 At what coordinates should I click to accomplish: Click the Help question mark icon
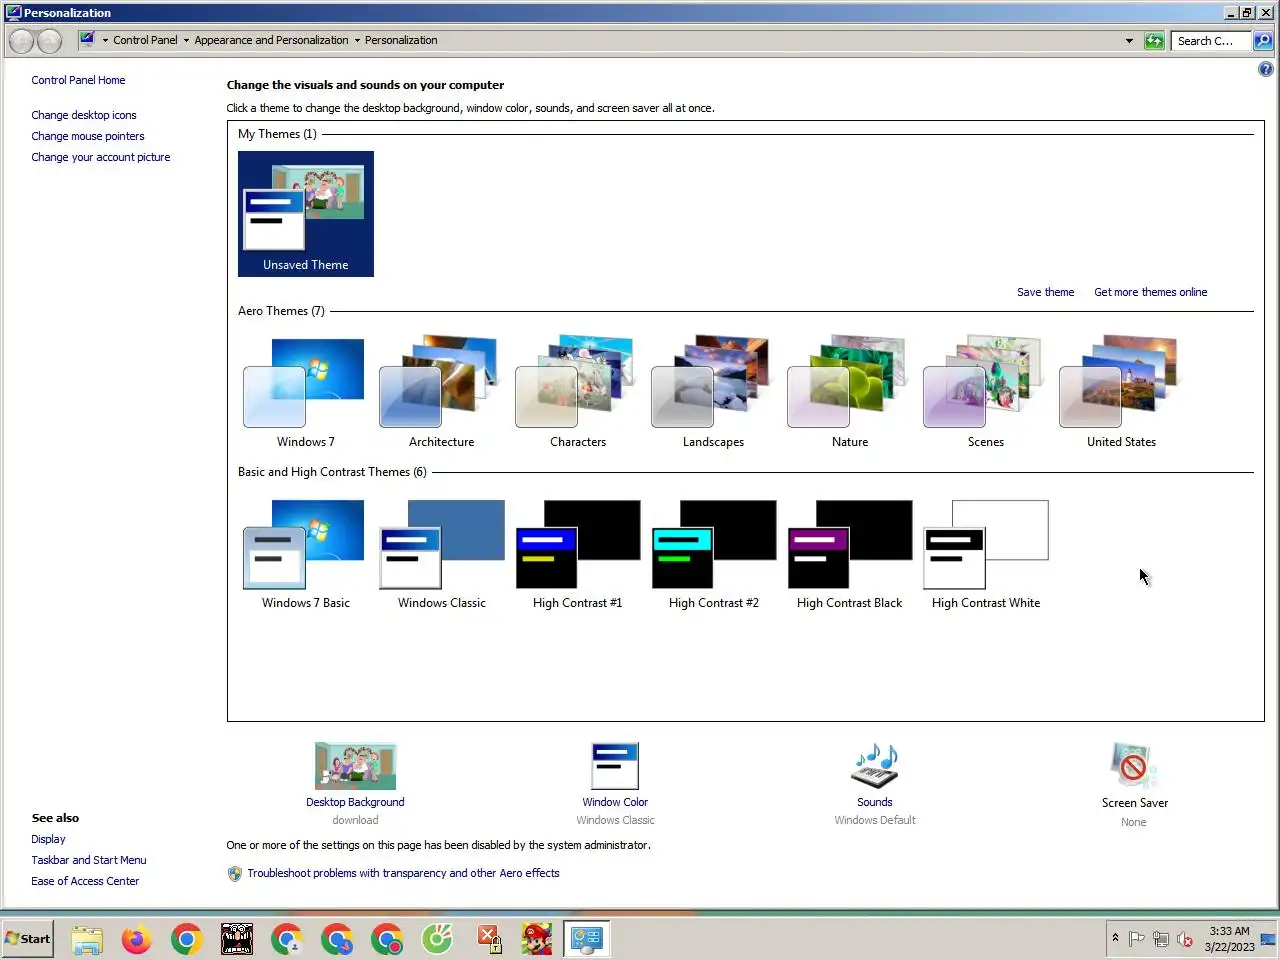click(x=1265, y=69)
